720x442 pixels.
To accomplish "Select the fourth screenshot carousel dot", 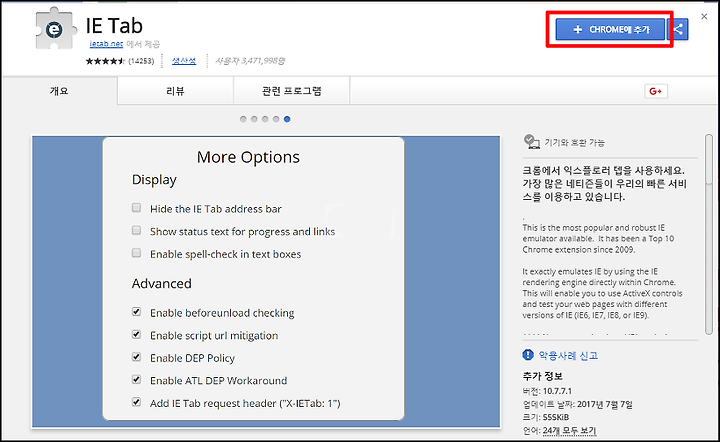I will click(x=276, y=119).
